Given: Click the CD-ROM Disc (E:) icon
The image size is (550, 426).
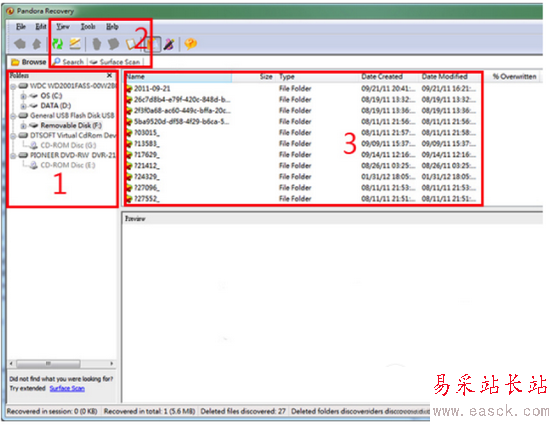Looking at the screenshot, I should coord(34,165).
